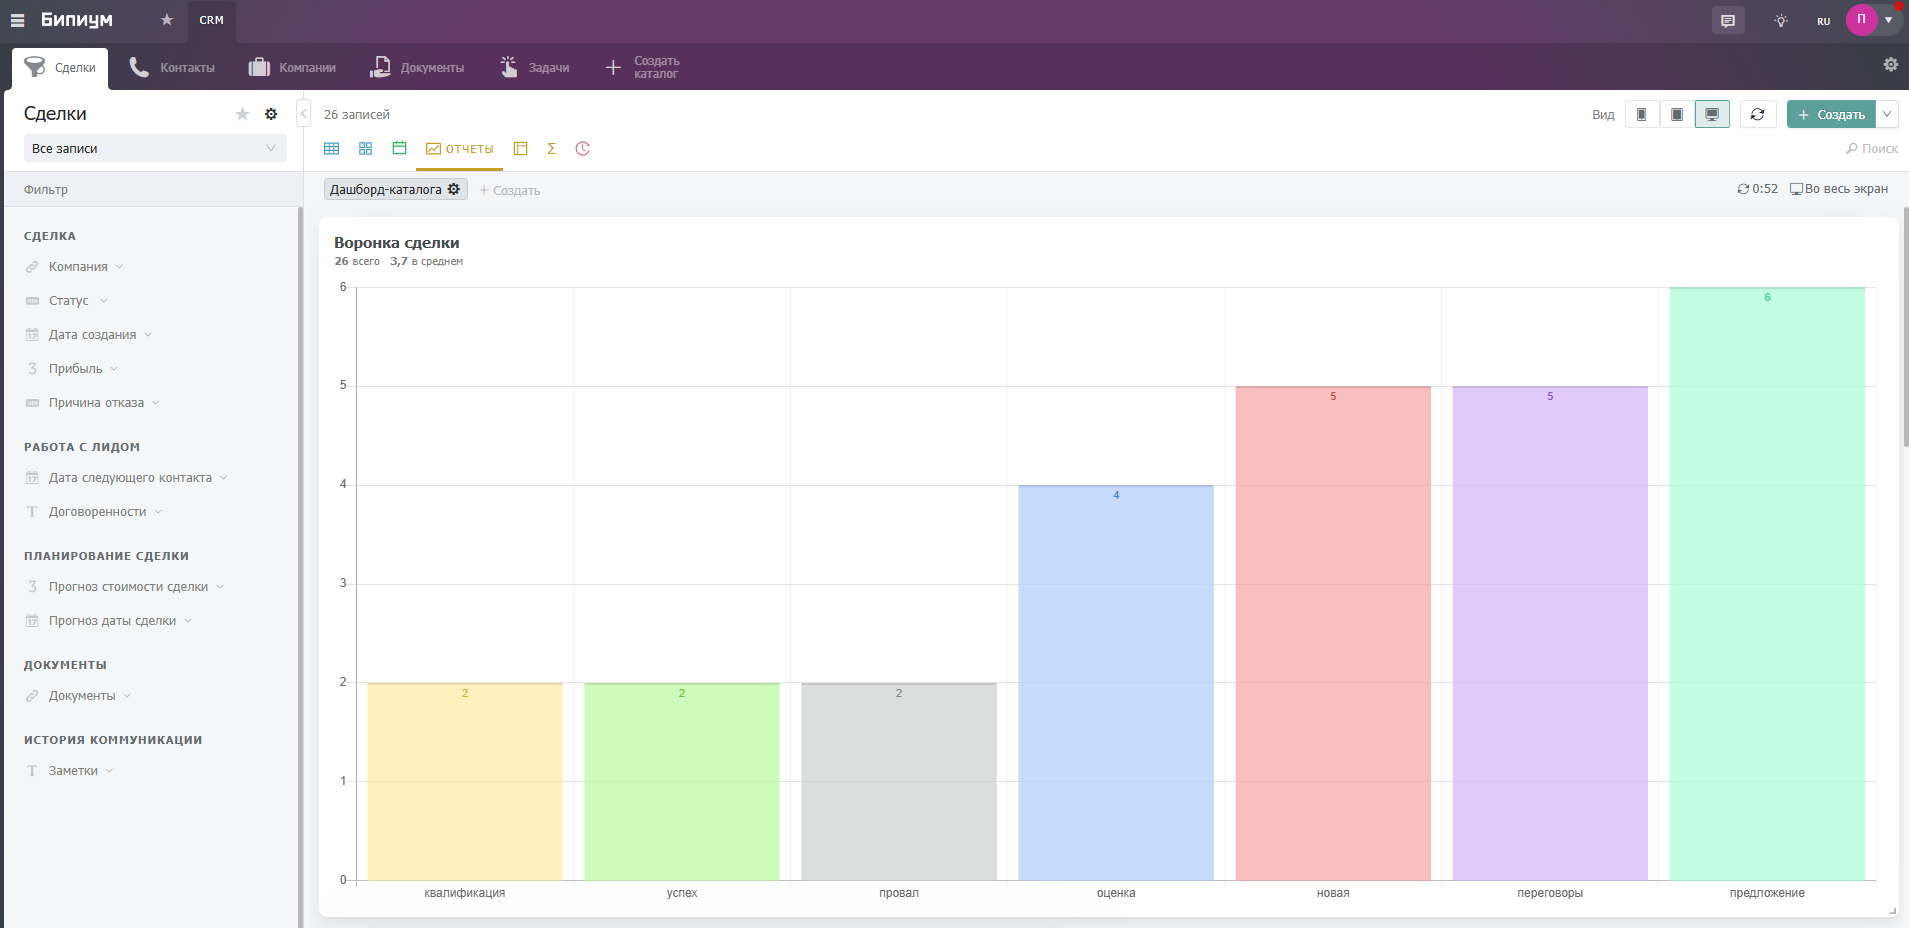Star the Сделки catalog as favorite

(x=242, y=114)
